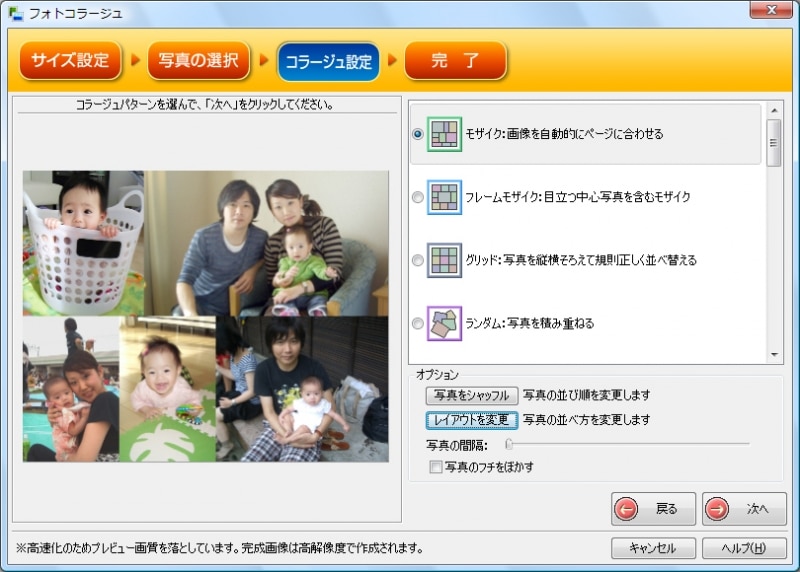Enable 写真のフチをぼかす checkbox
The height and width of the screenshot is (572, 800).
435,467
